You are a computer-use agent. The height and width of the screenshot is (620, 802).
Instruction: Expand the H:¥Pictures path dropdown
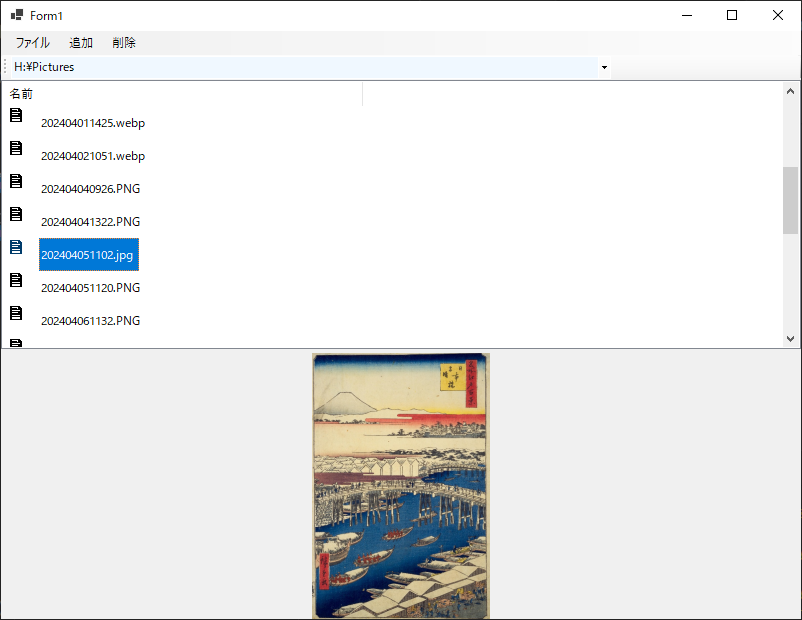[604, 68]
